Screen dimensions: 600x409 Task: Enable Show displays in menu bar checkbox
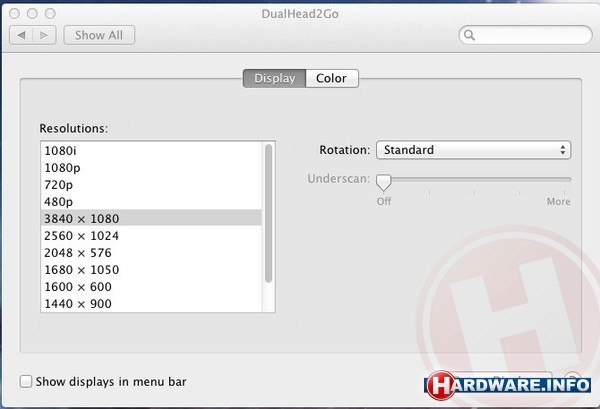click(x=26, y=381)
